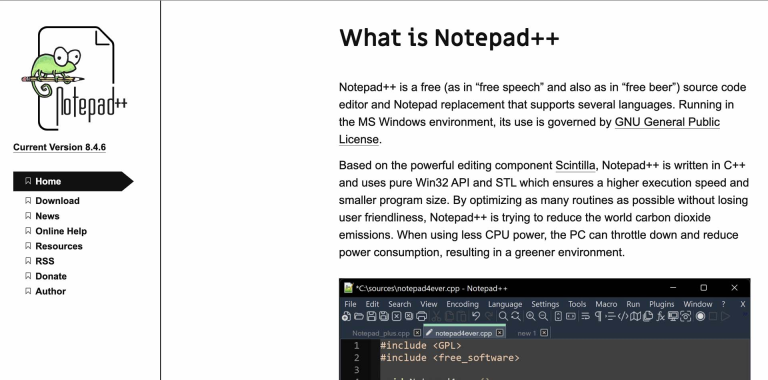This screenshot has width=768, height=380.
Task: Toggle the Indent guide toolbar icon
Action: (x=610, y=316)
